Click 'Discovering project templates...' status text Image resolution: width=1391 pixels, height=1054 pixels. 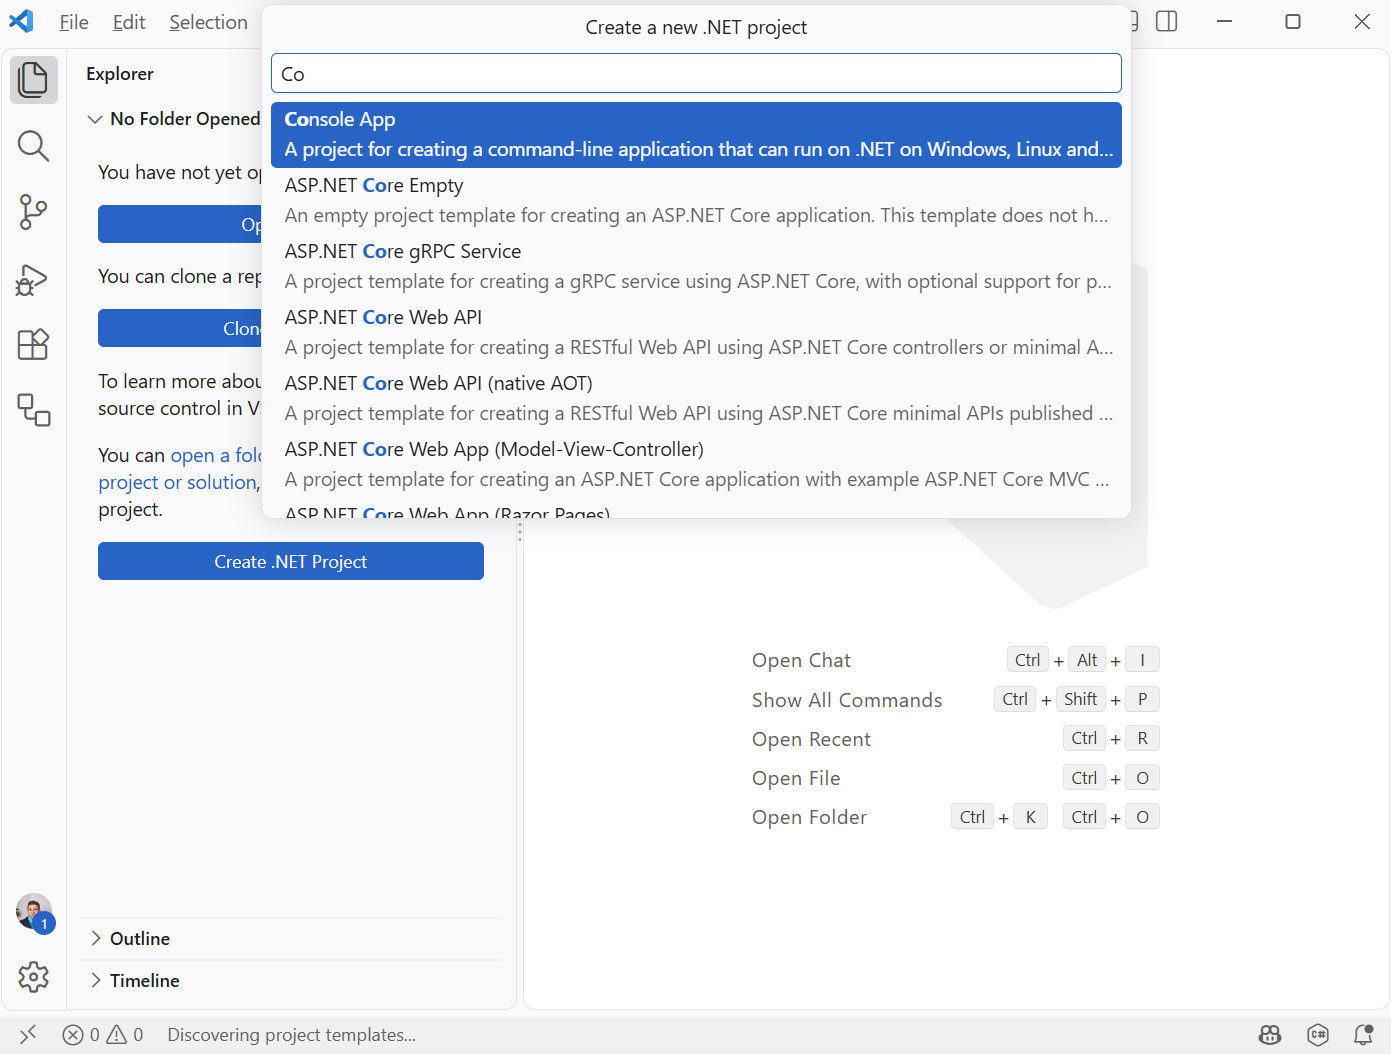tap(292, 1035)
